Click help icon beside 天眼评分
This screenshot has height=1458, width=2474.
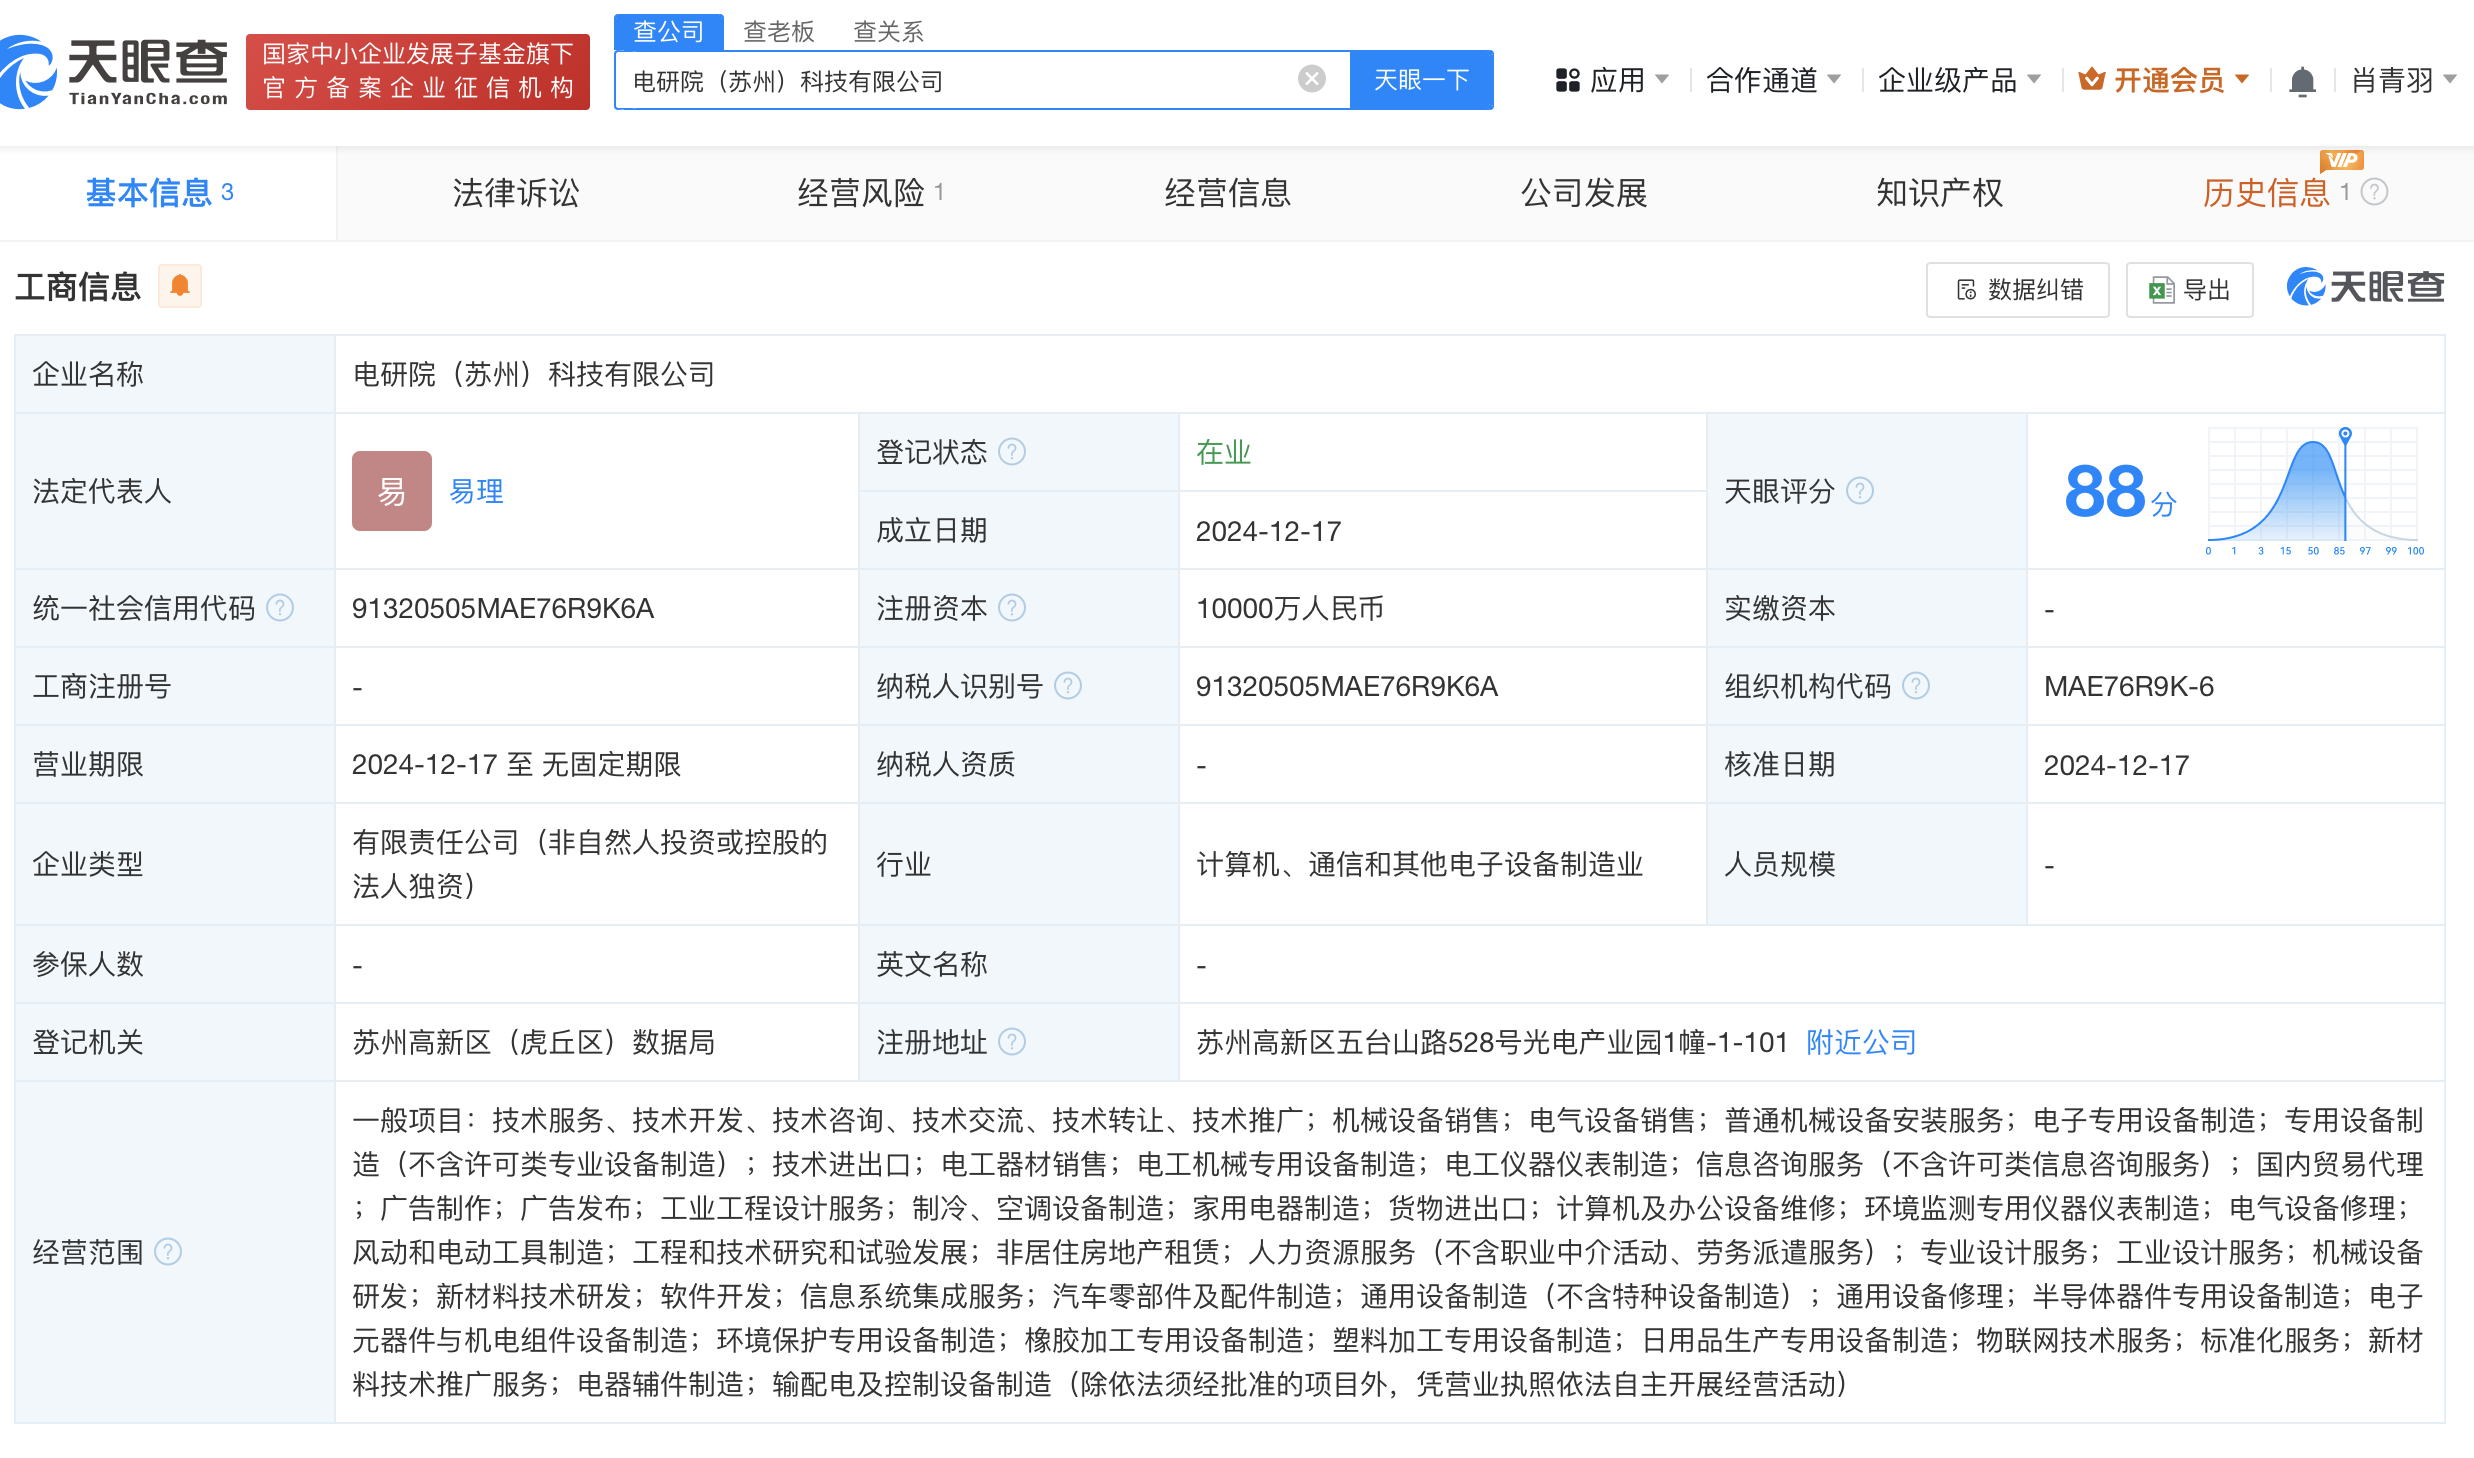point(1860,491)
